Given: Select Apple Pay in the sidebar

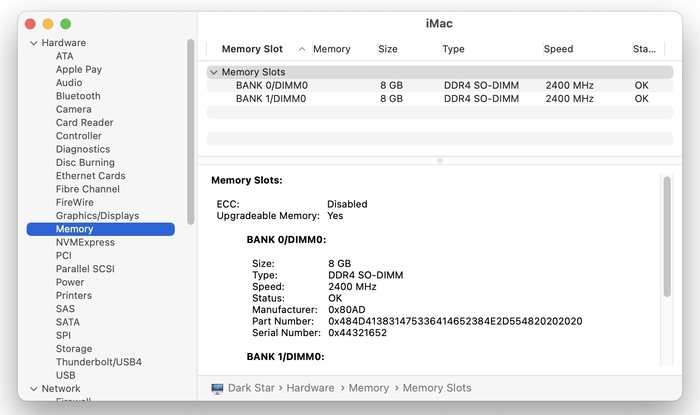Looking at the screenshot, I should [x=79, y=70].
